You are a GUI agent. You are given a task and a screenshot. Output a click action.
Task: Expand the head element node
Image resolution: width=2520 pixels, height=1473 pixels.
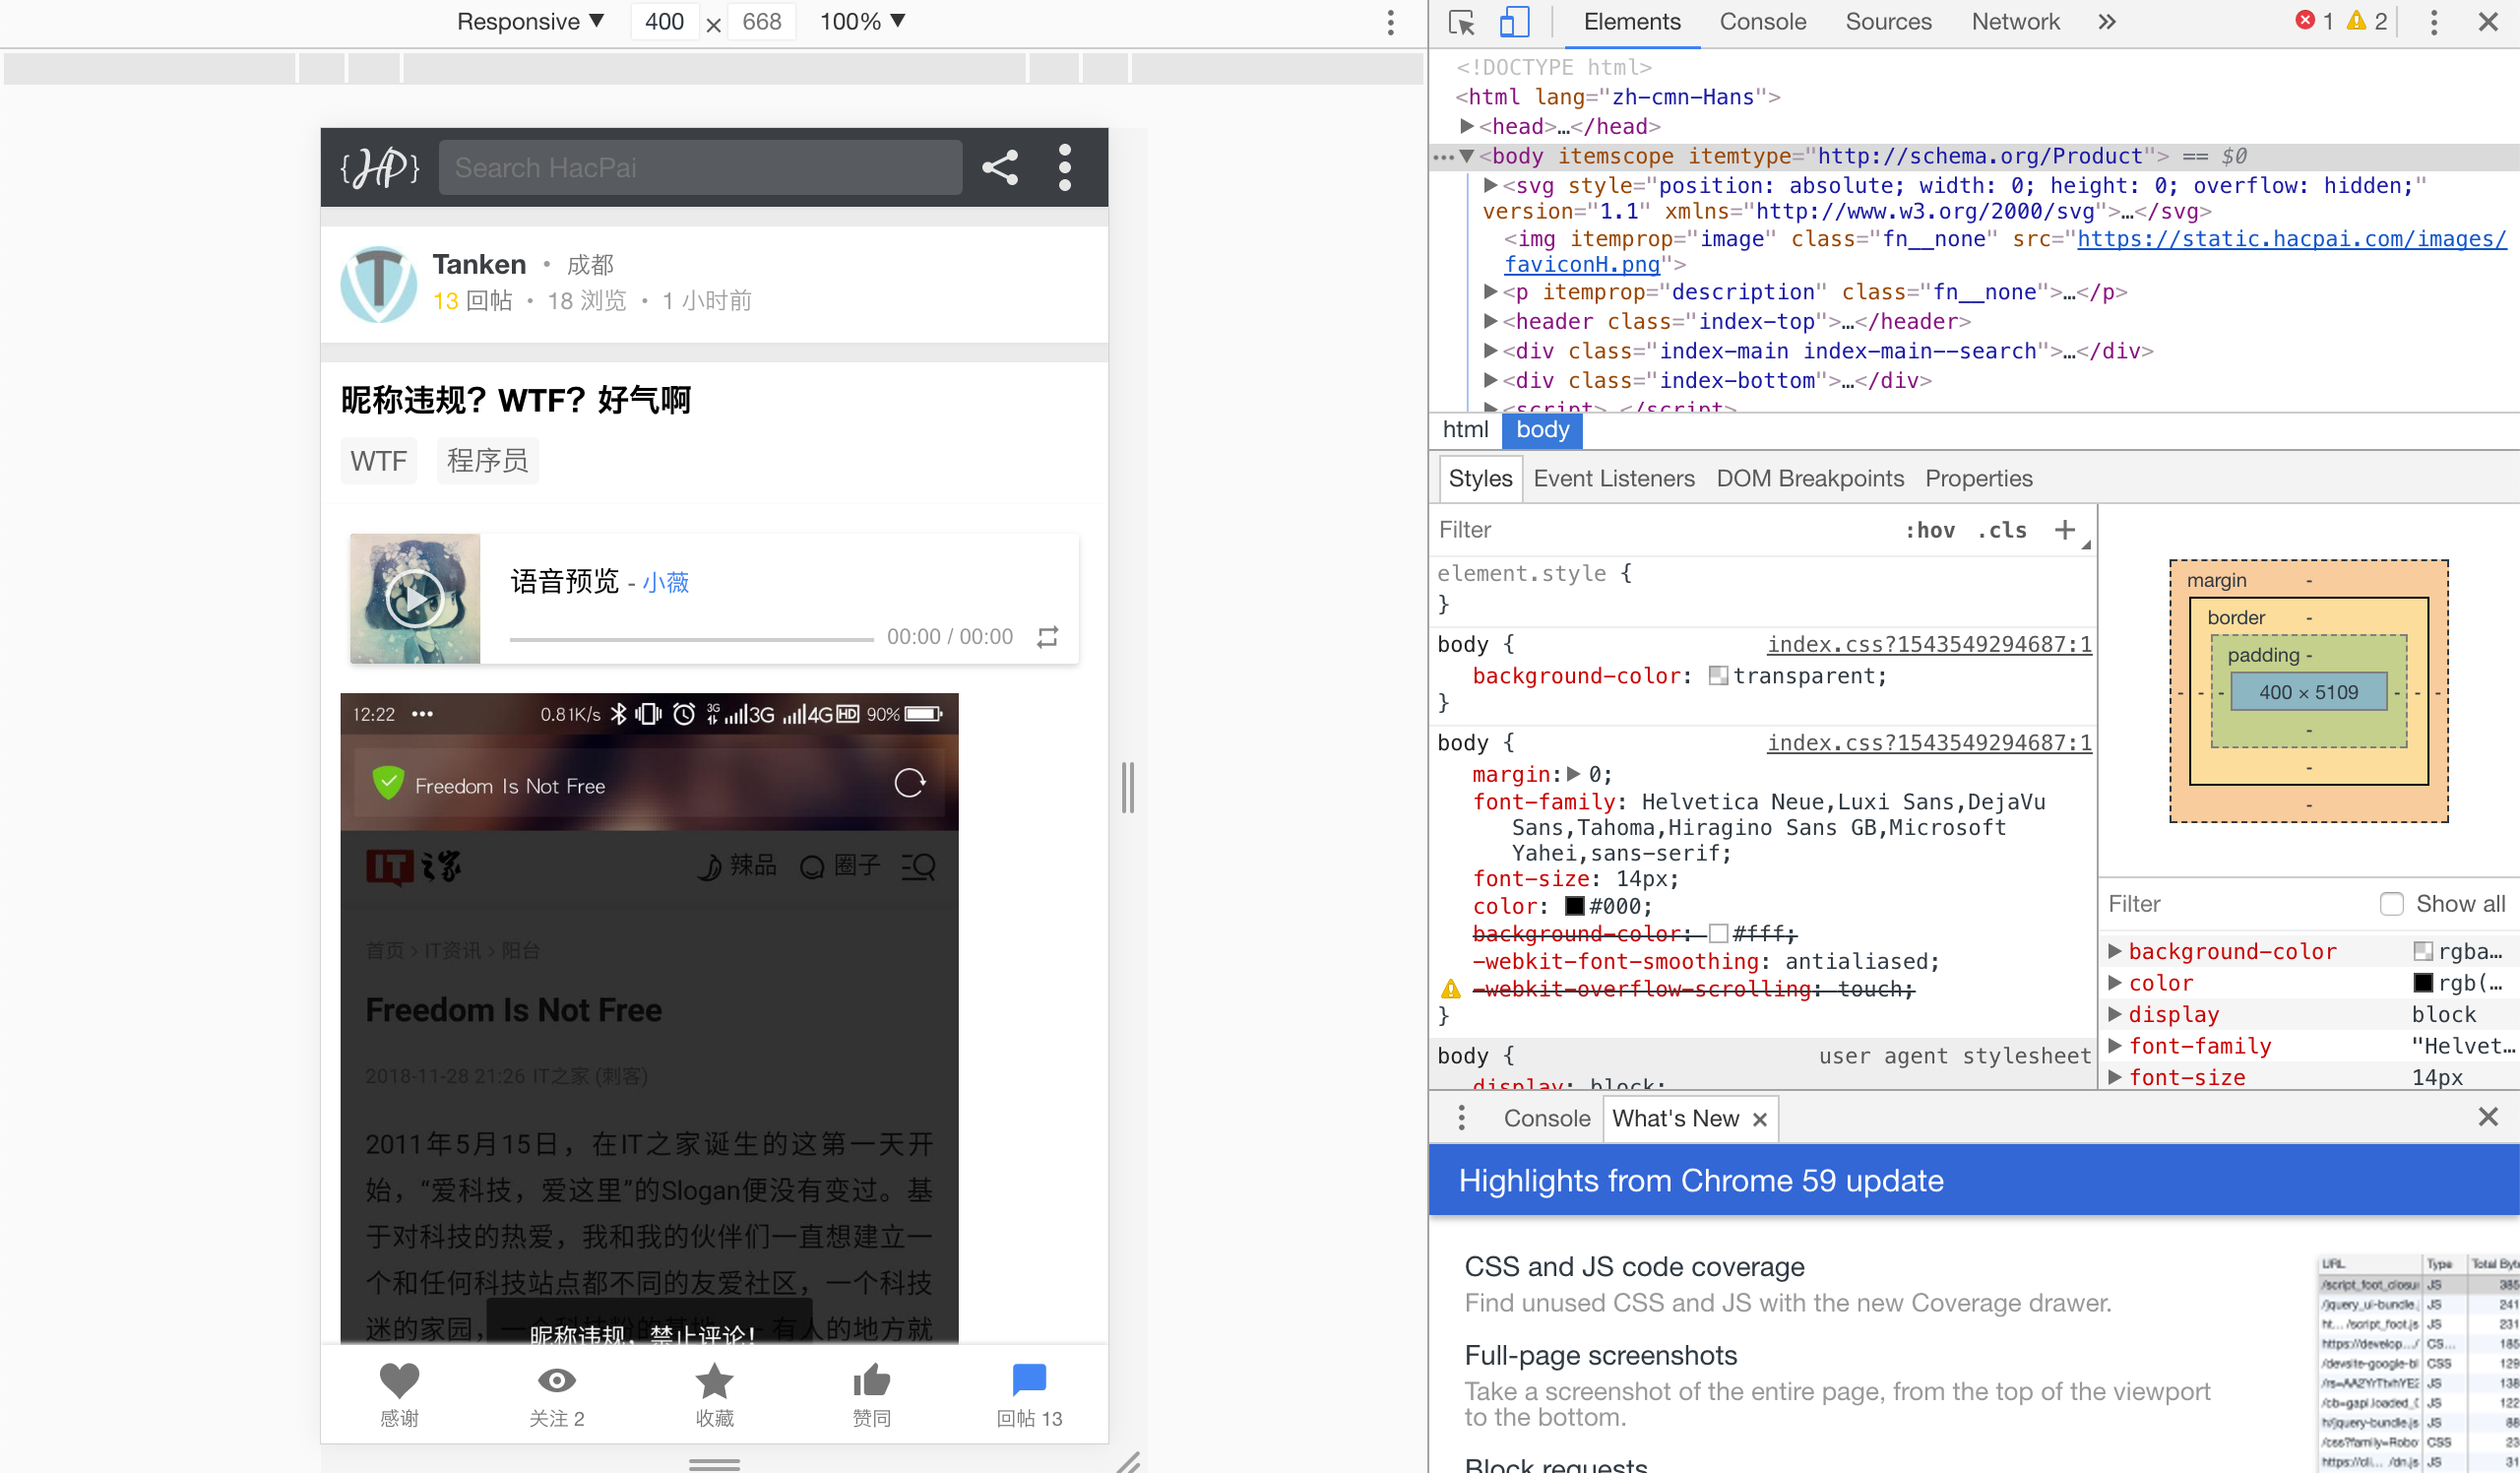(1466, 126)
